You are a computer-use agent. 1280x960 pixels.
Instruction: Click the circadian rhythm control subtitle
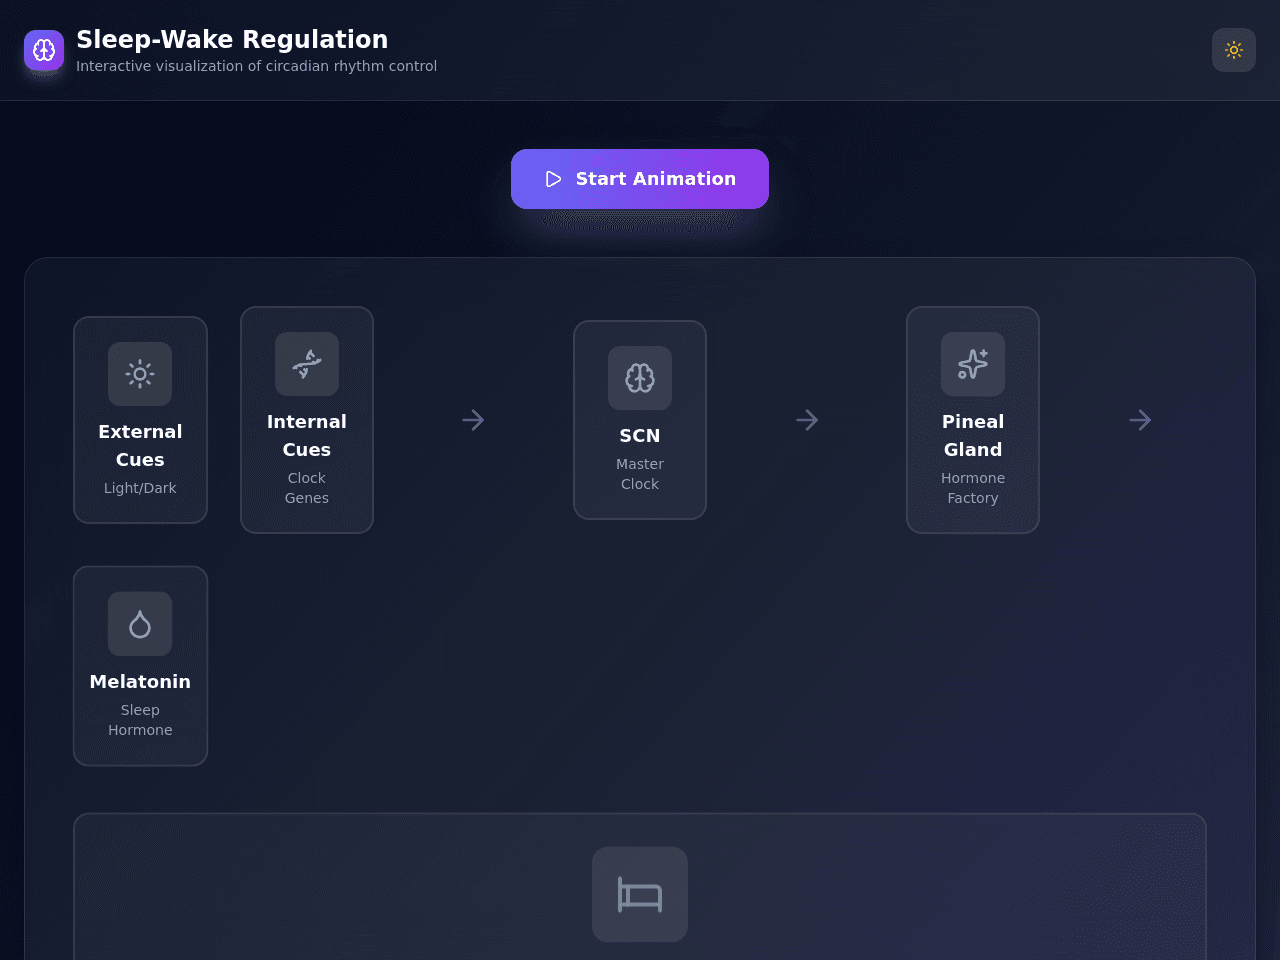[x=256, y=66]
